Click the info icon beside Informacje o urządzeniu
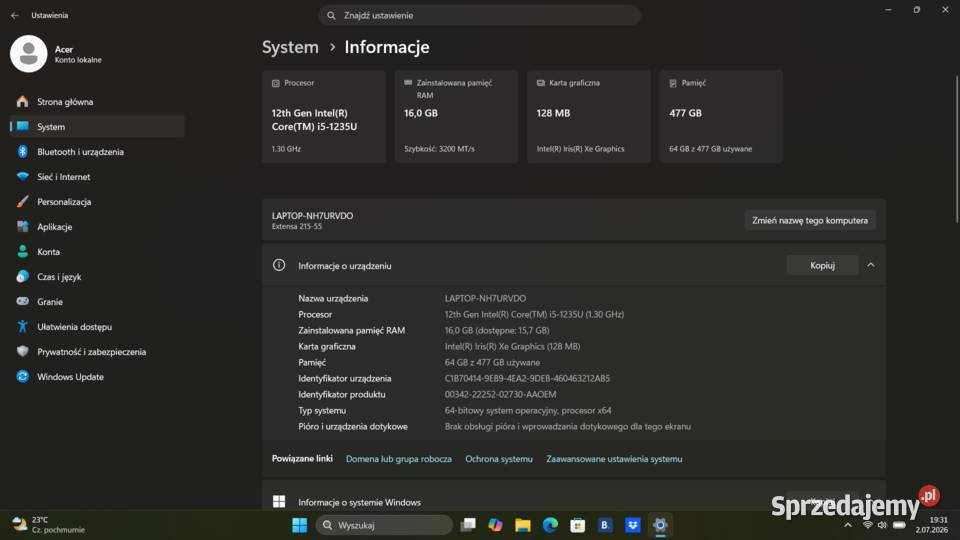 pyautogui.click(x=279, y=265)
